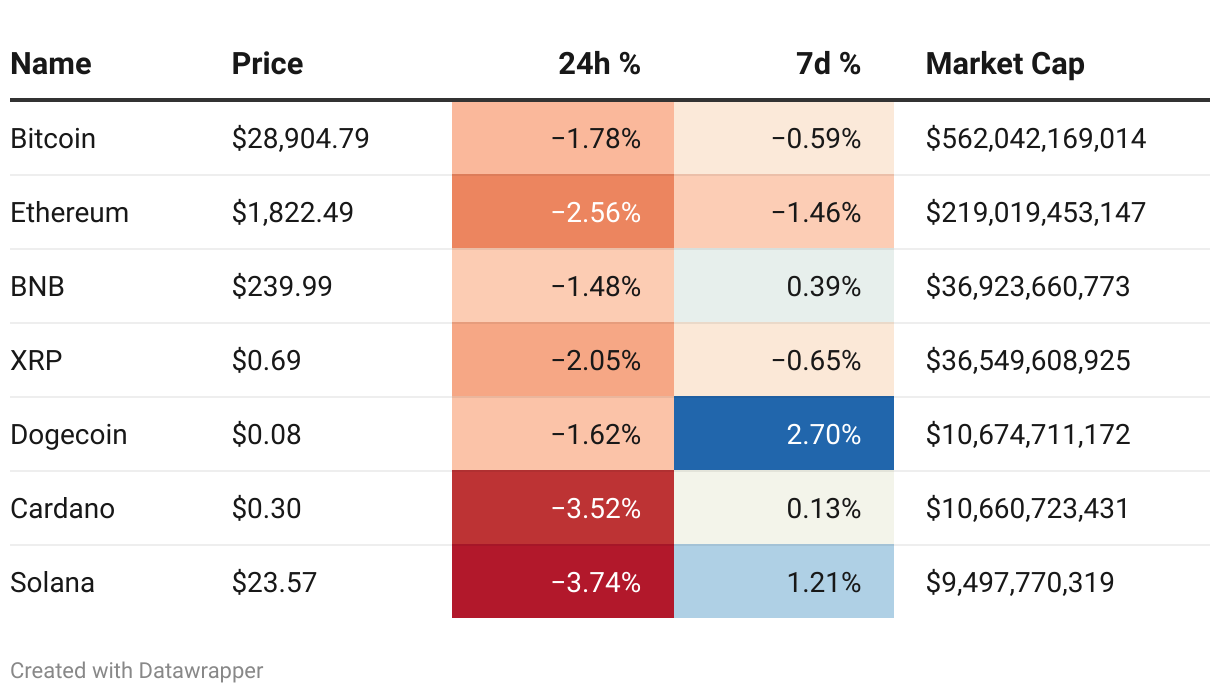This screenshot has height=694, width=1220.
Task: Open the Created with Datawrapper link
Action: (137, 670)
